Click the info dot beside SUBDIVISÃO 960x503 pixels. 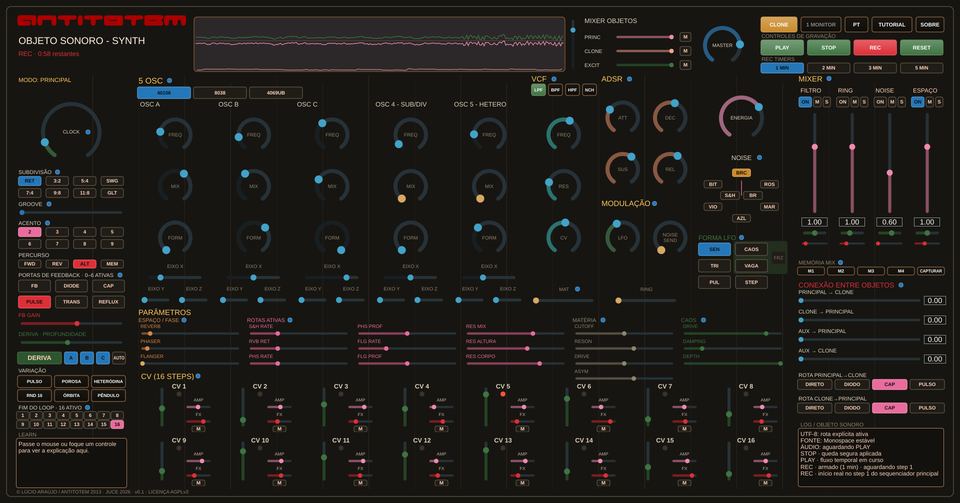click(58, 172)
